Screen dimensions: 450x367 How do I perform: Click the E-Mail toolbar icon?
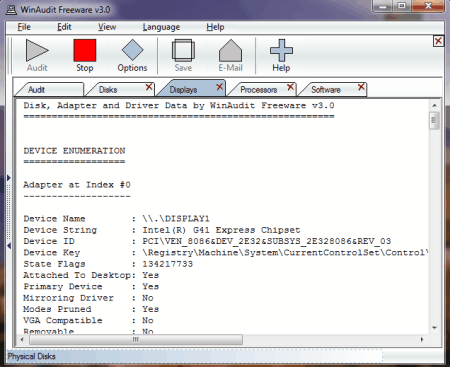[230, 55]
